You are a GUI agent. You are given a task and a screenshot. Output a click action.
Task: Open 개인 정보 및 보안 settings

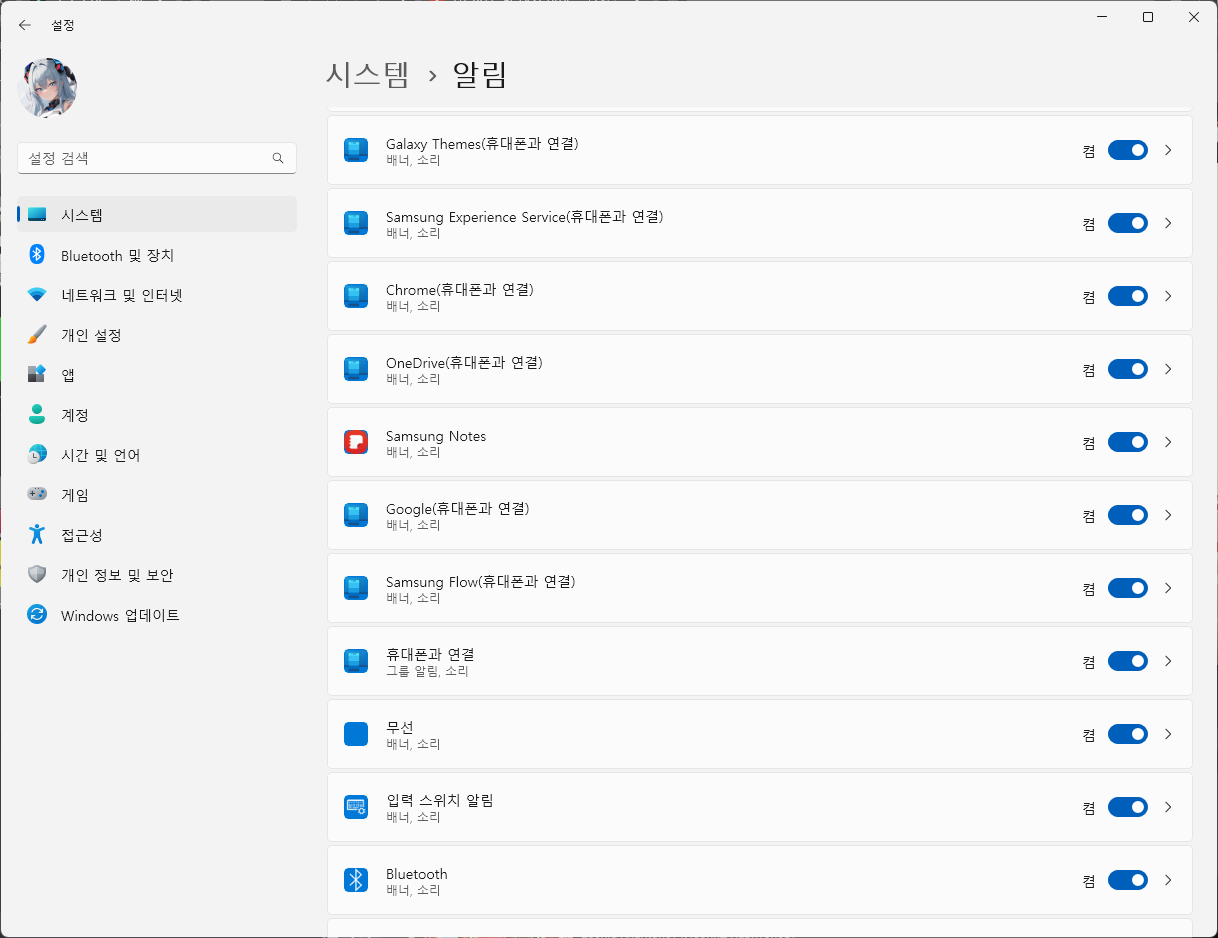157,575
